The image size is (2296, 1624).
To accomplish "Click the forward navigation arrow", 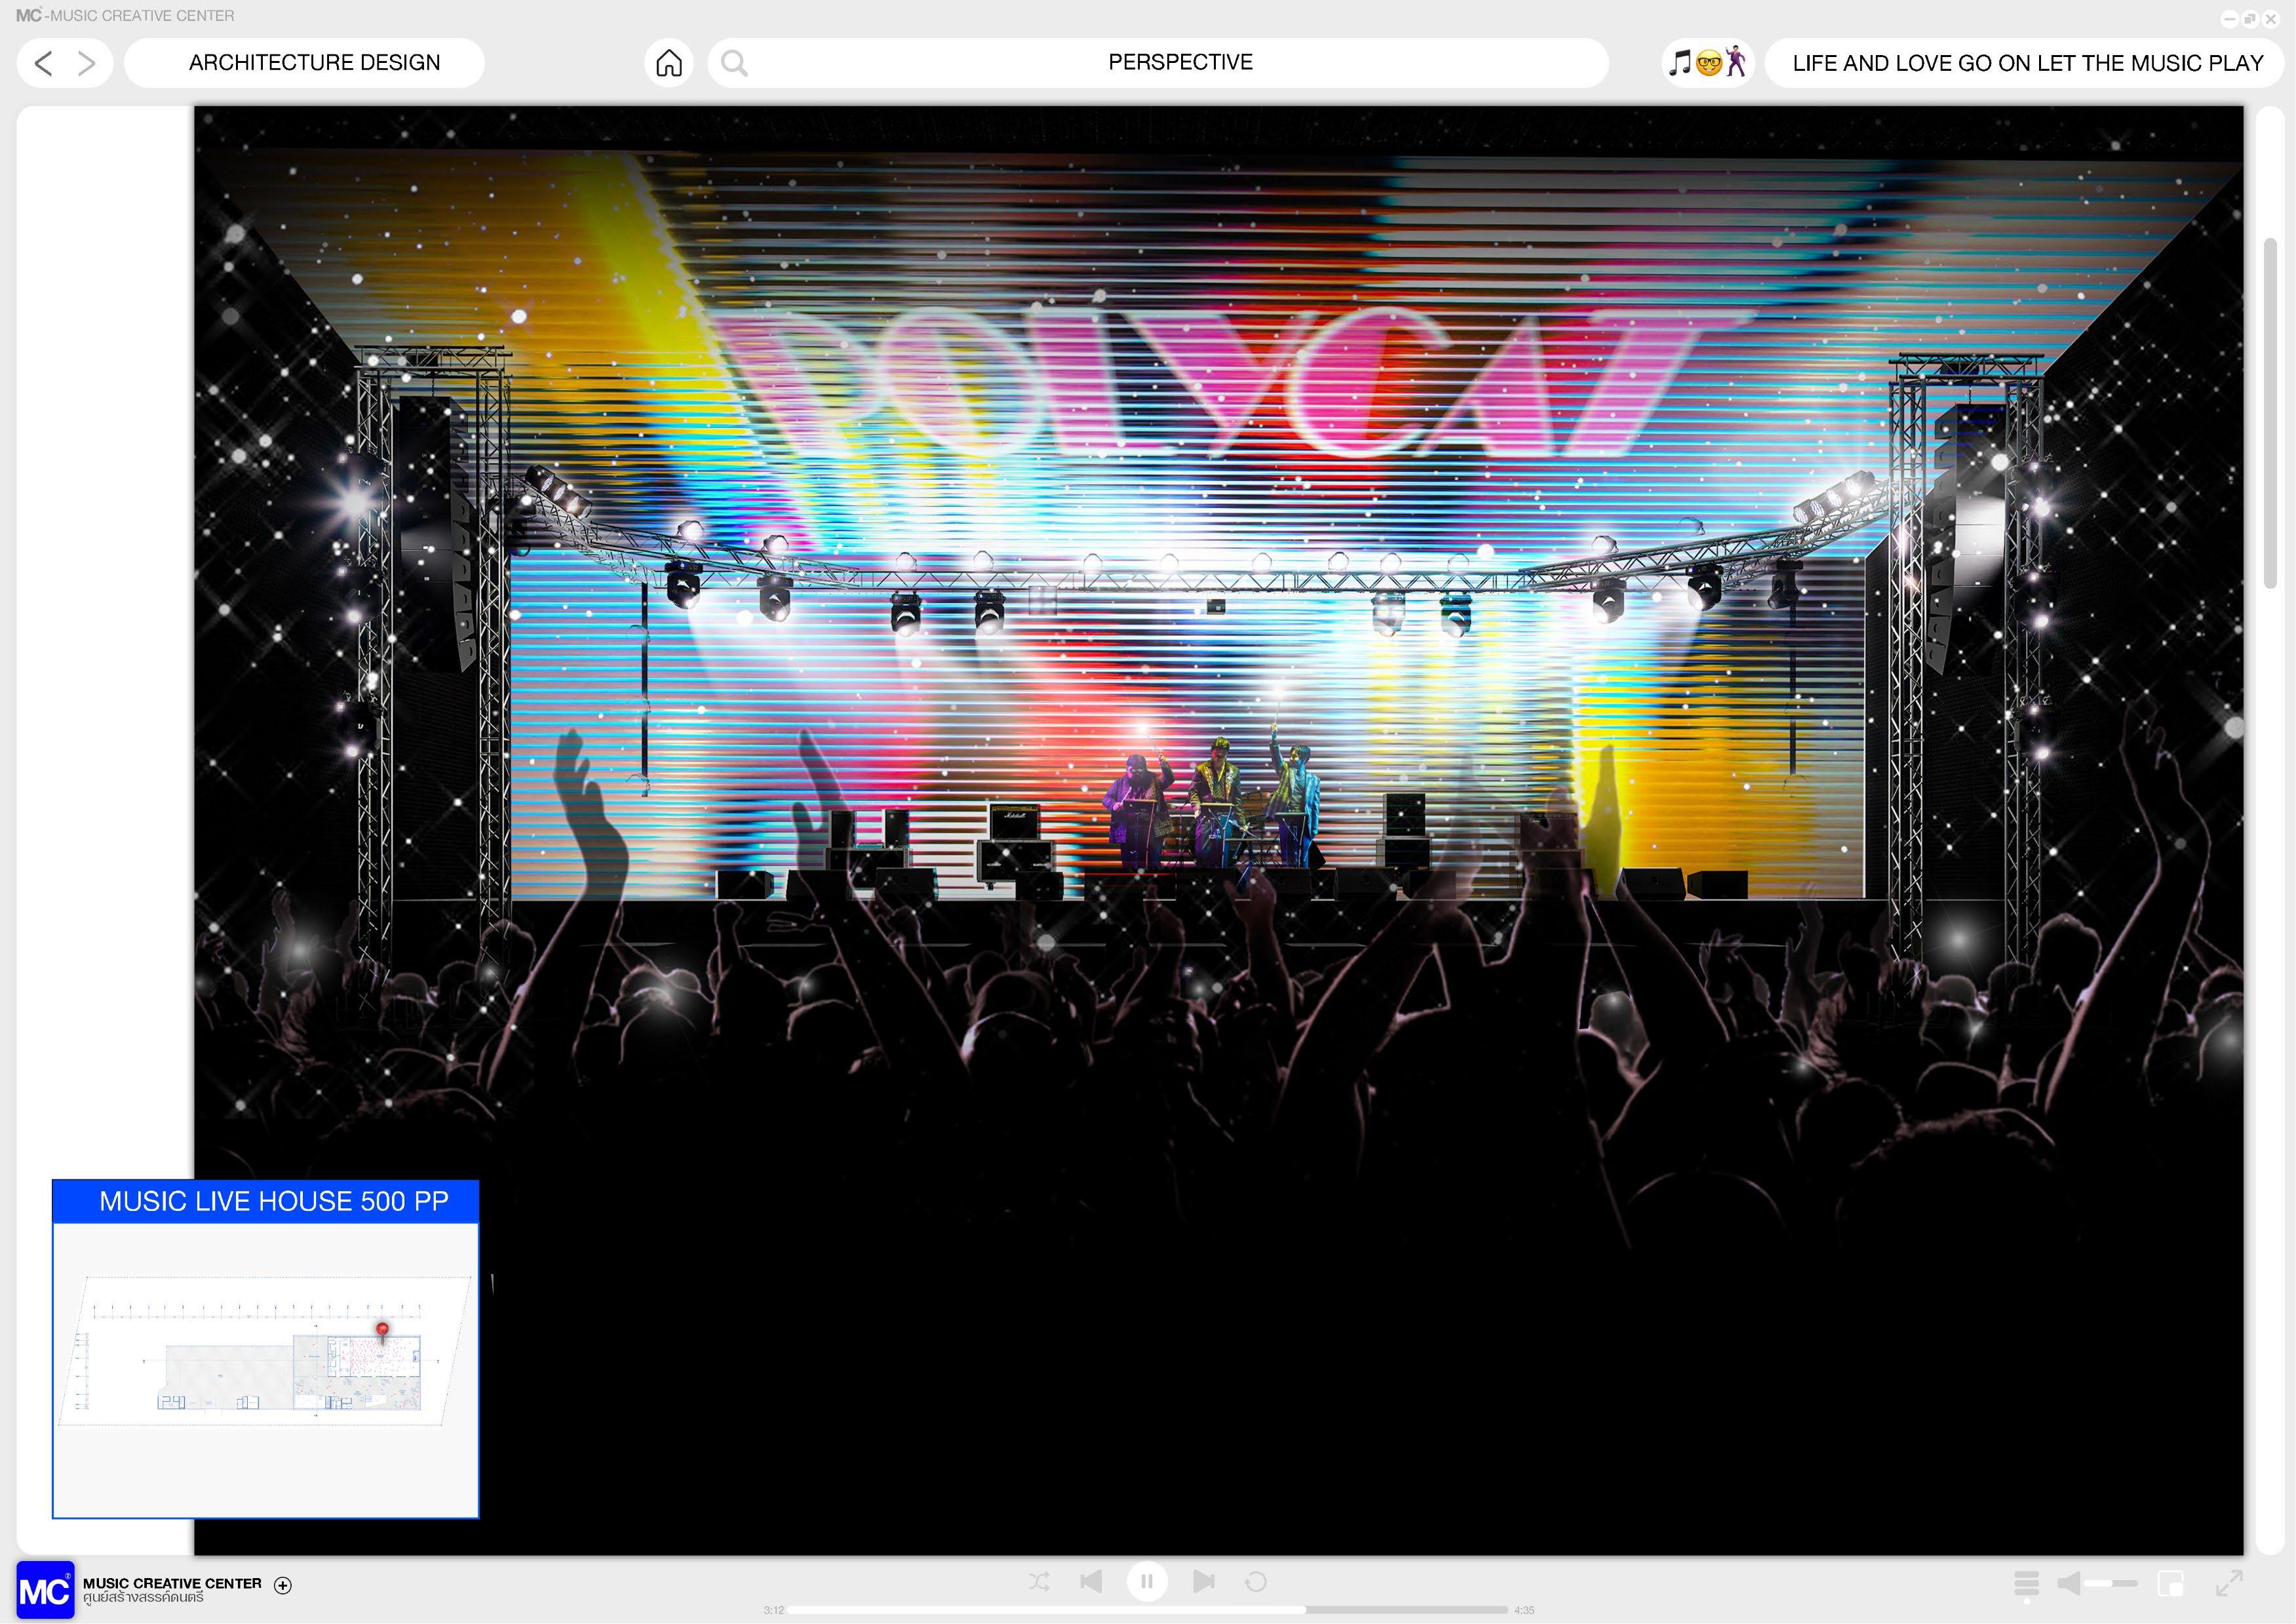I will [87, 64].
